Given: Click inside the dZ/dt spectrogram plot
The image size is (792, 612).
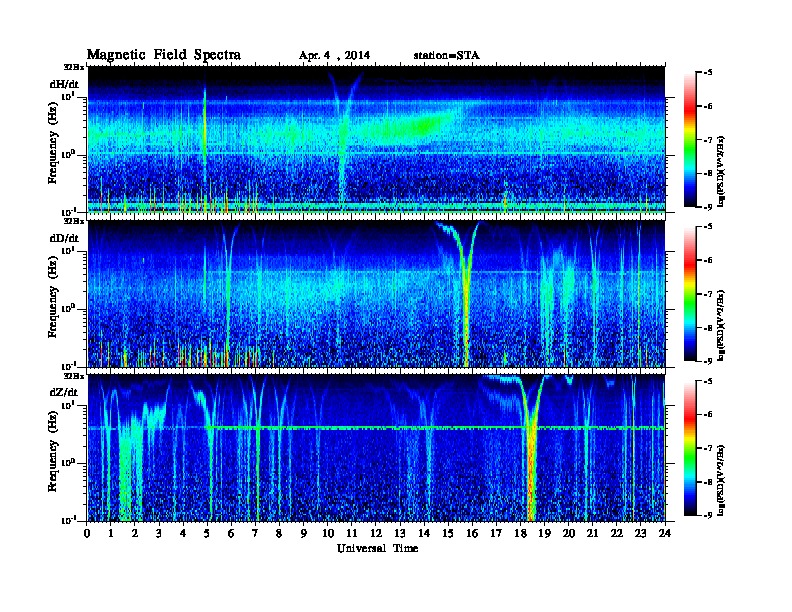Looking at the screenshot, I should (376, 448).
